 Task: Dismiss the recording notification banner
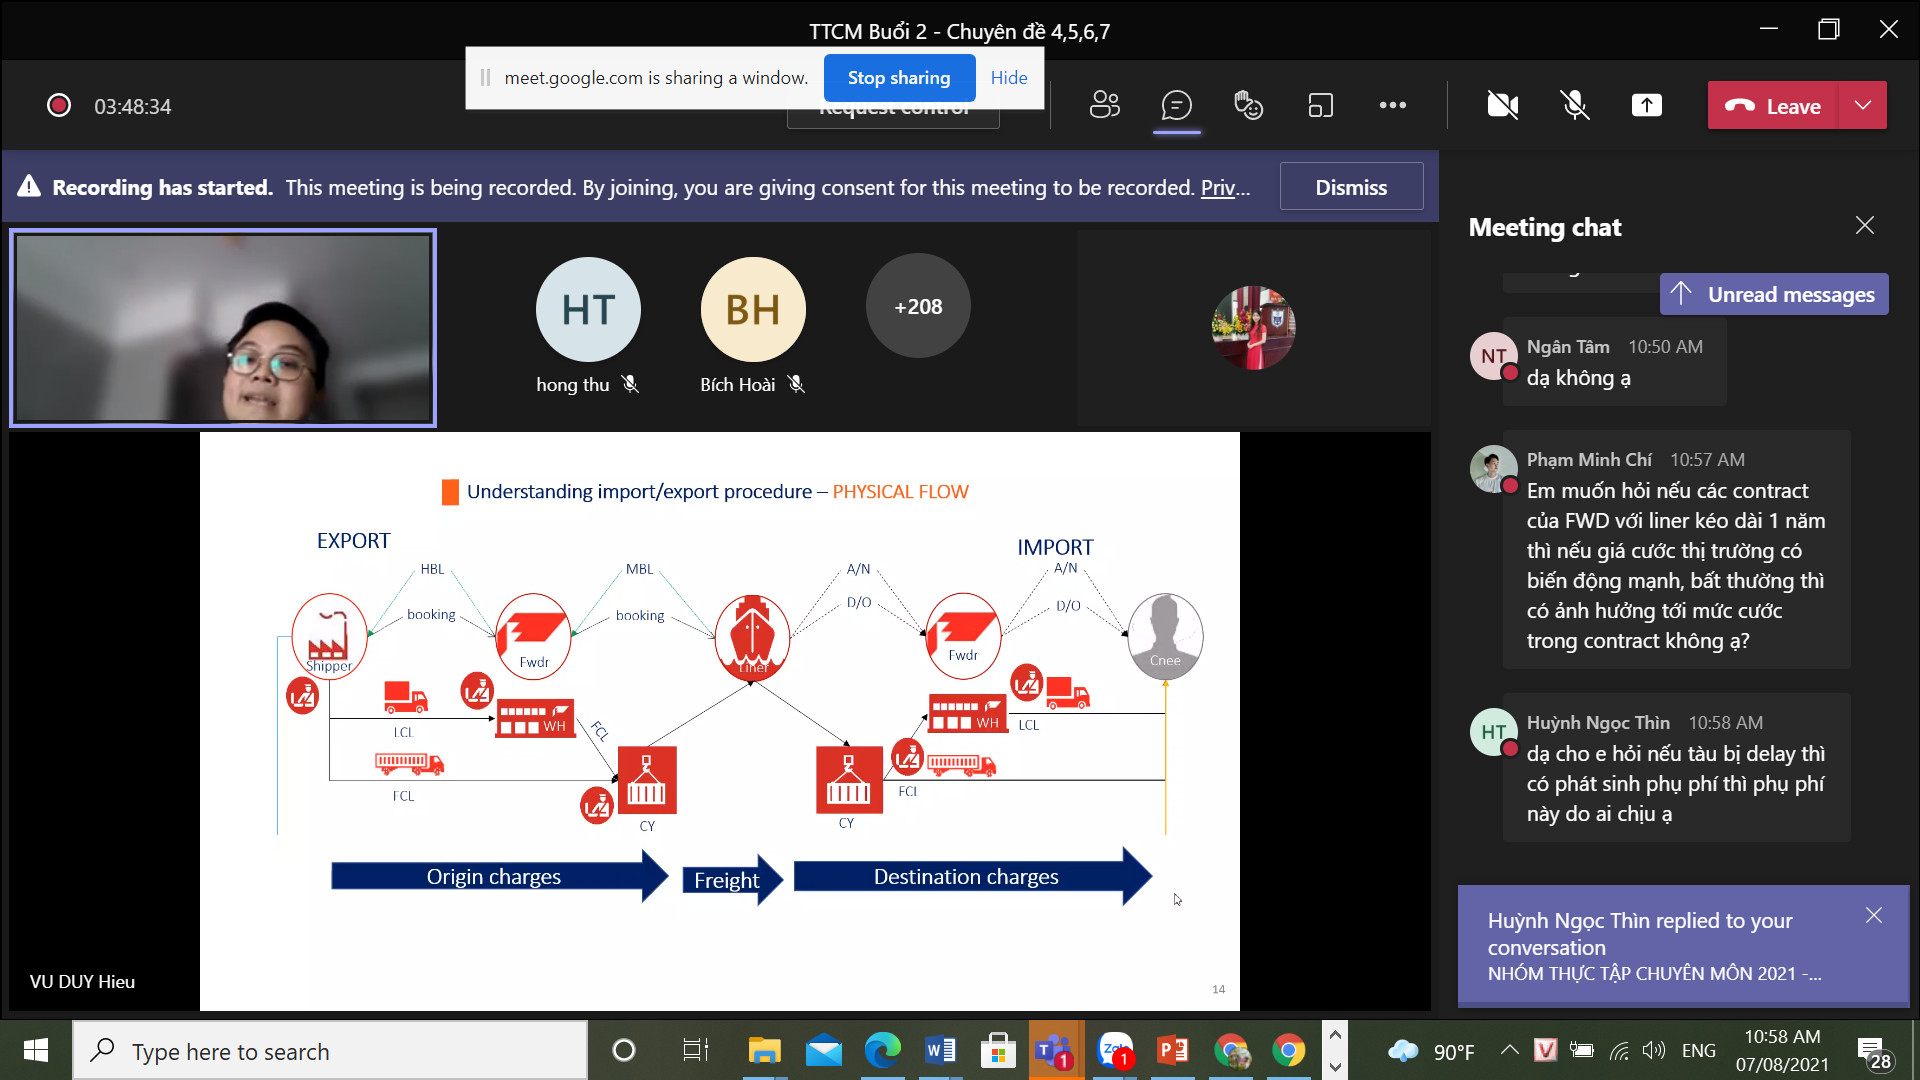point(1350,187)
